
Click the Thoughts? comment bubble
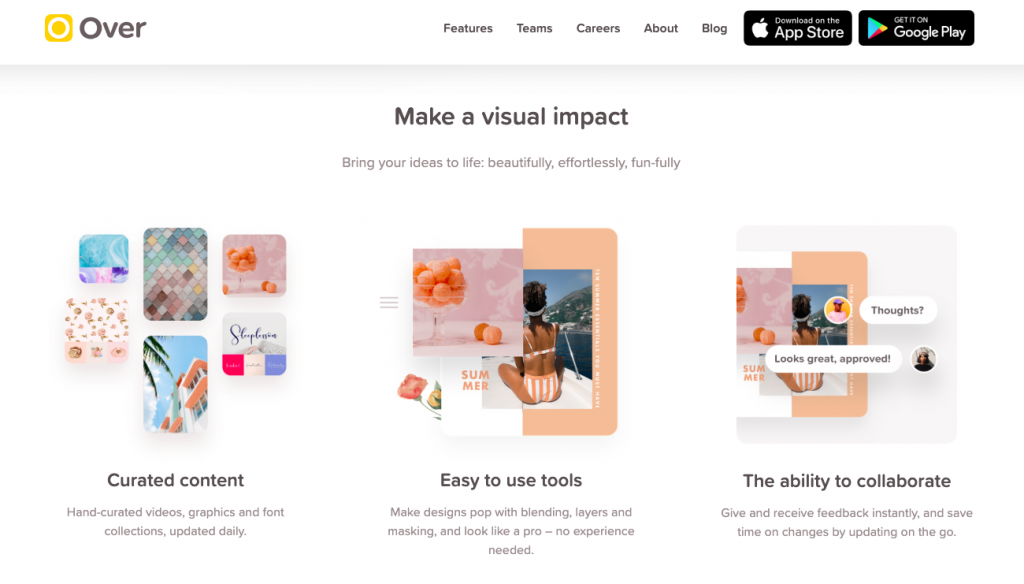coord(897,310)
